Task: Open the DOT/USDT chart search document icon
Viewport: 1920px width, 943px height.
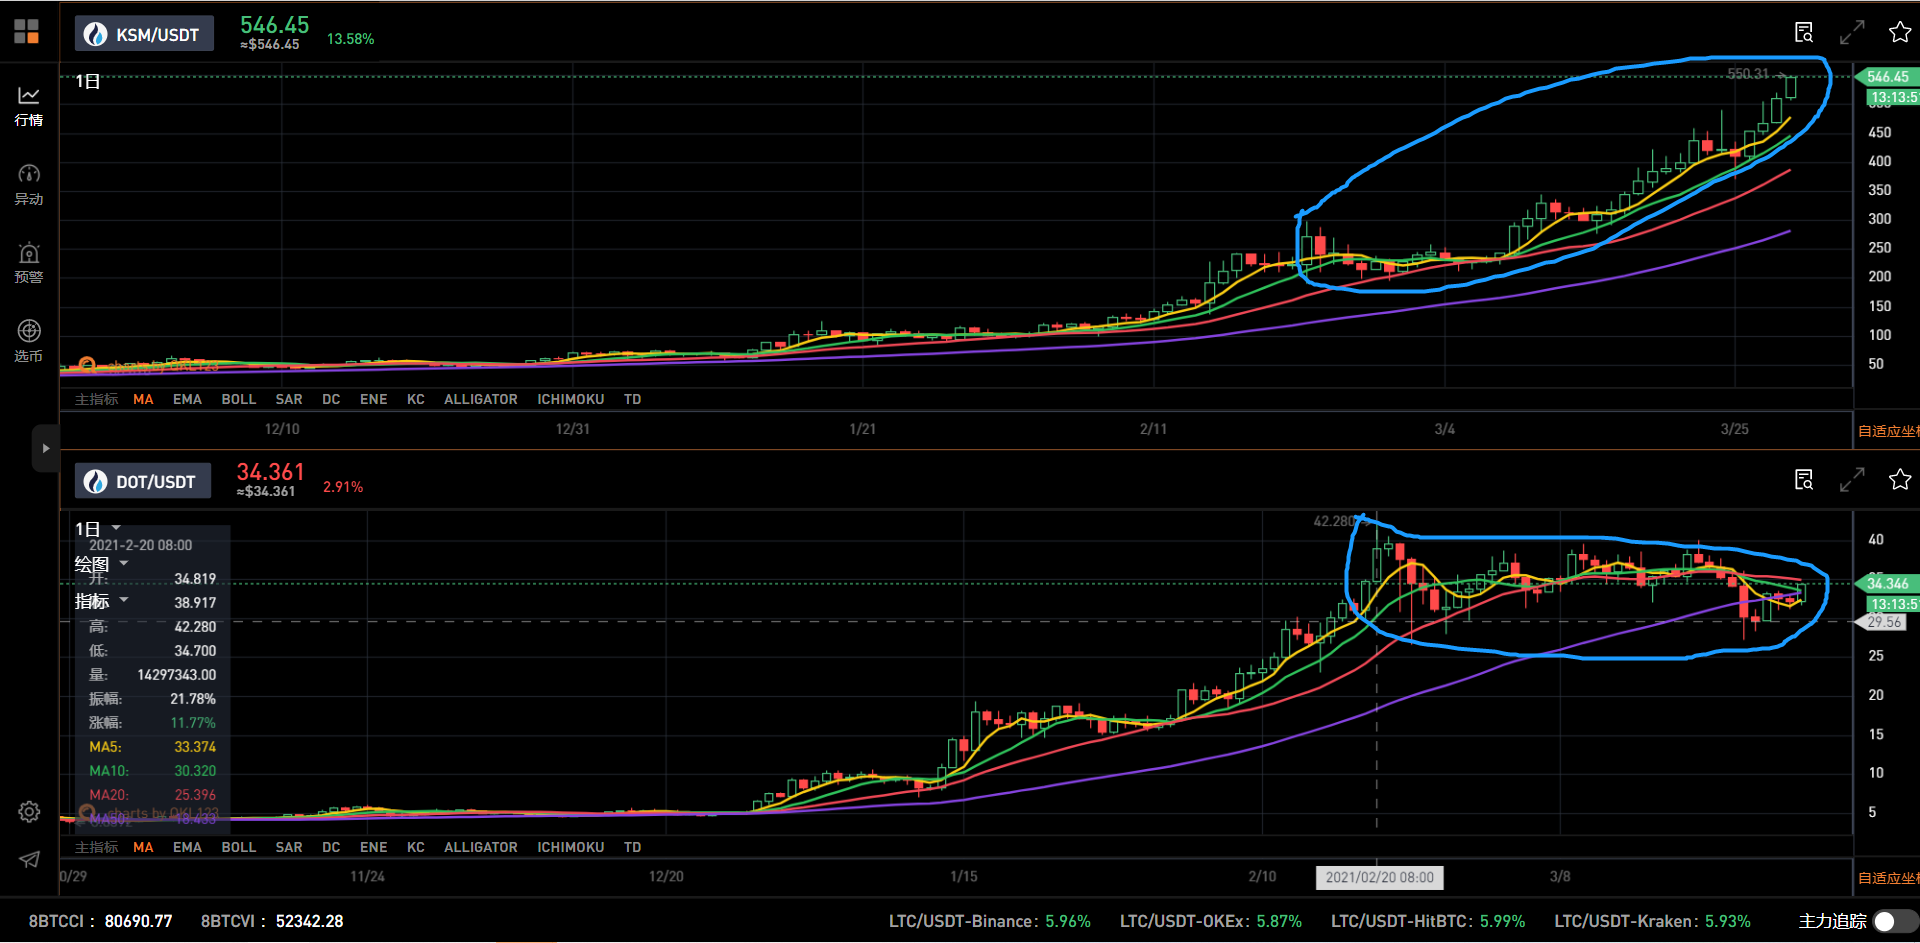Action: (1804, 480)
